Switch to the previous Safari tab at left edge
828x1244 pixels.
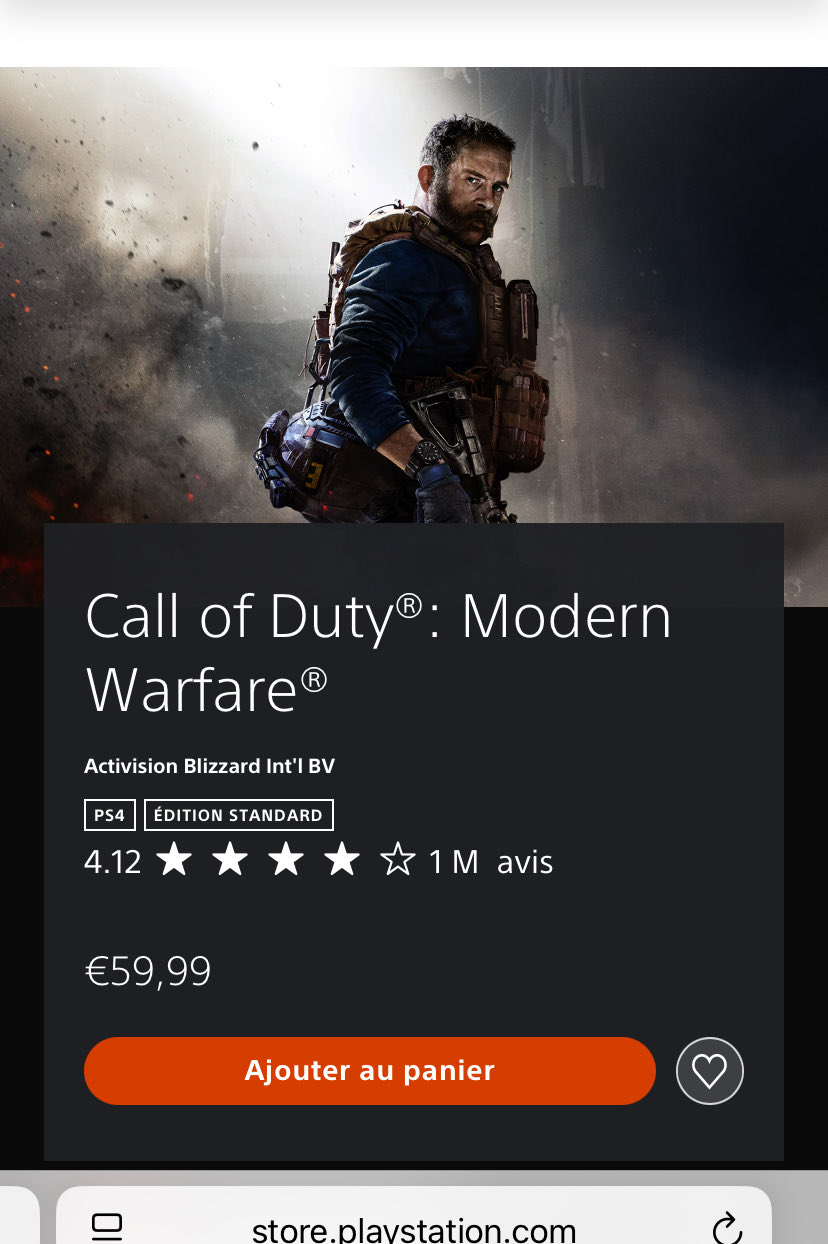coord(18,1216)
